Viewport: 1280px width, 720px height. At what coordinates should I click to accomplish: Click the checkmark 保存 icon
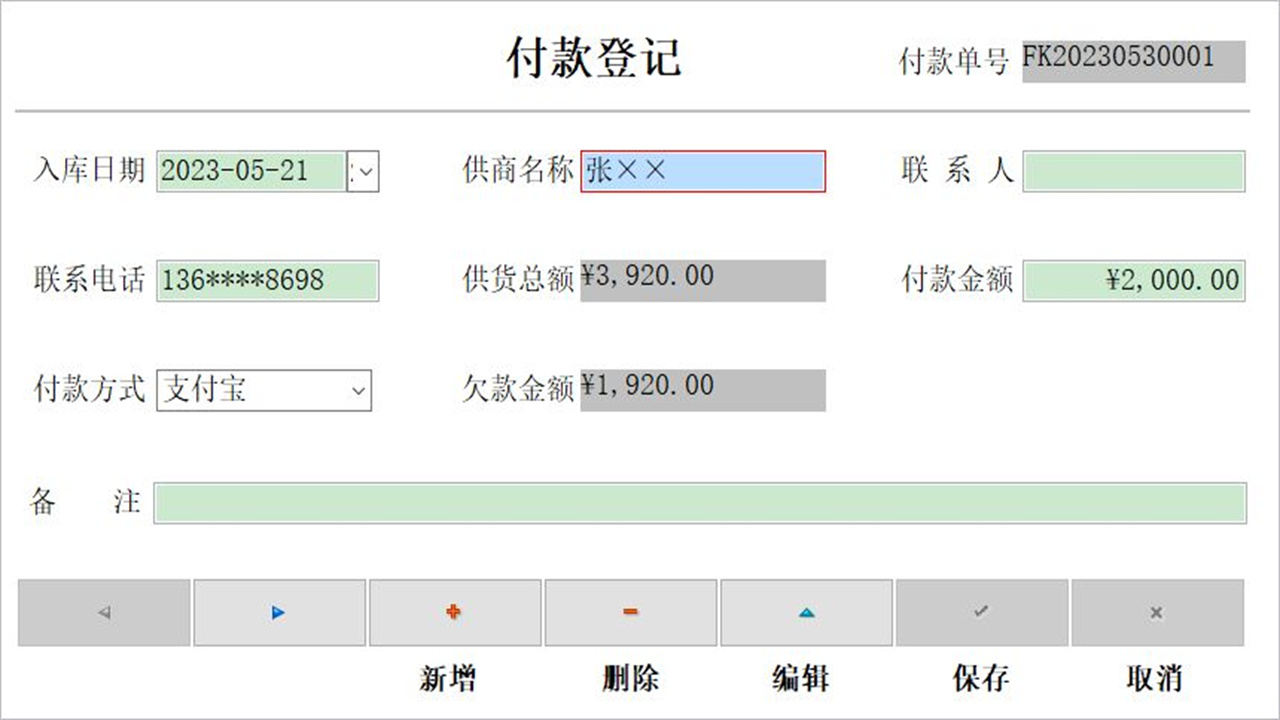click(981, 612)
